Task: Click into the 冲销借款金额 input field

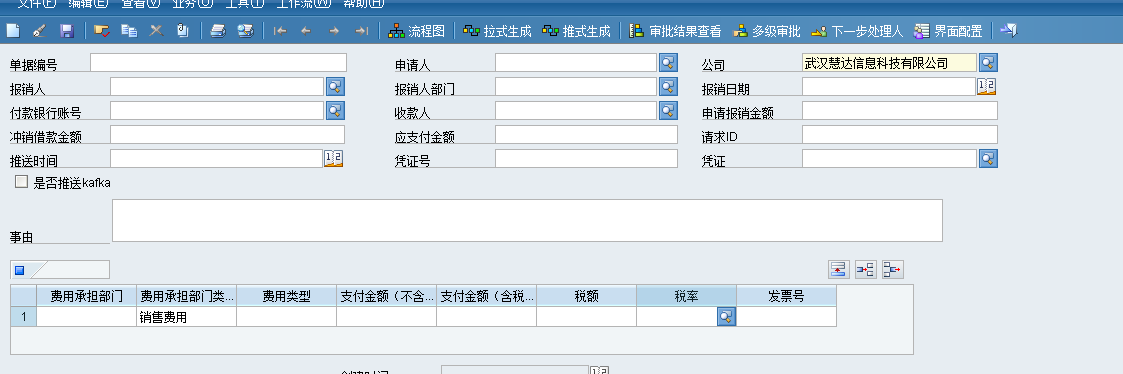Action: click(x=227, y=135)
